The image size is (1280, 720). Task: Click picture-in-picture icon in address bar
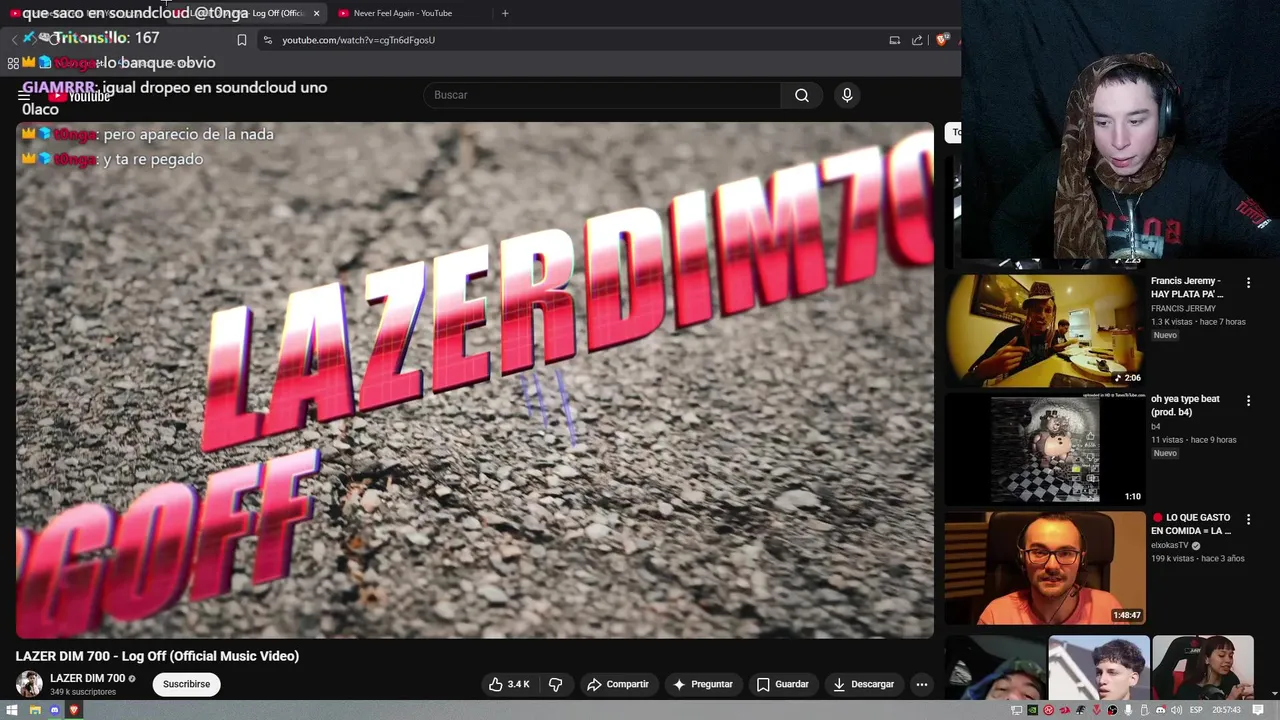click(894, 40)
